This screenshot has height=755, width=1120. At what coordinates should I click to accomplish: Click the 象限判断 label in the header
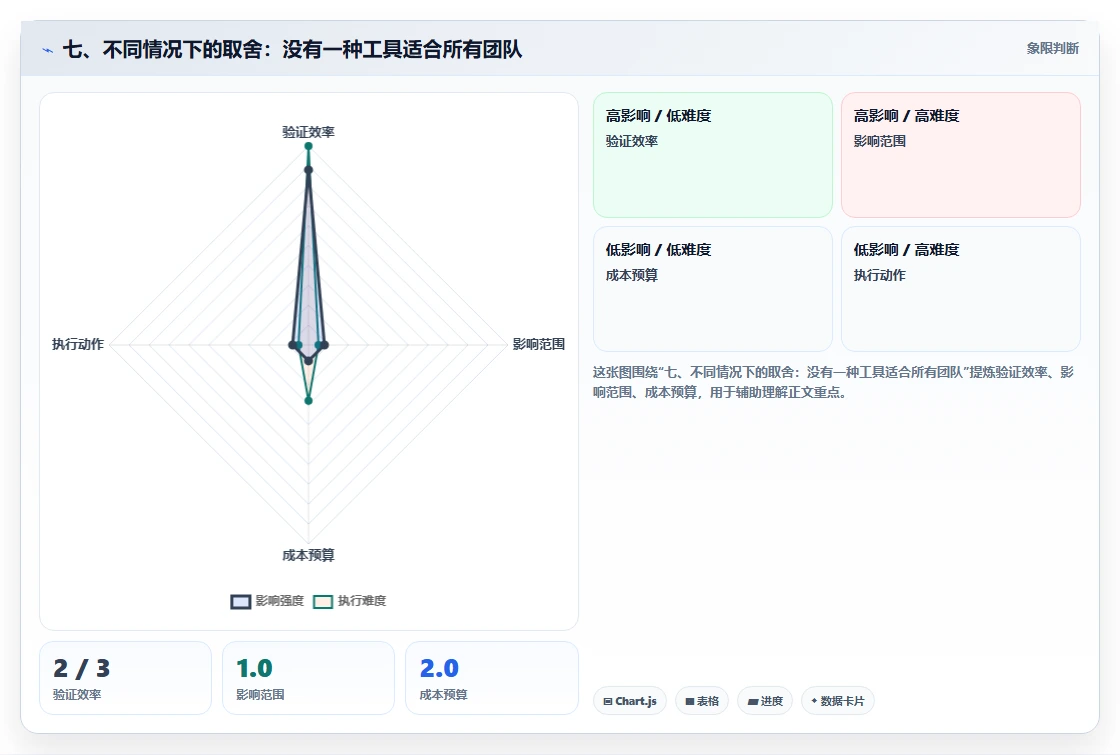tap(1052, 49)
